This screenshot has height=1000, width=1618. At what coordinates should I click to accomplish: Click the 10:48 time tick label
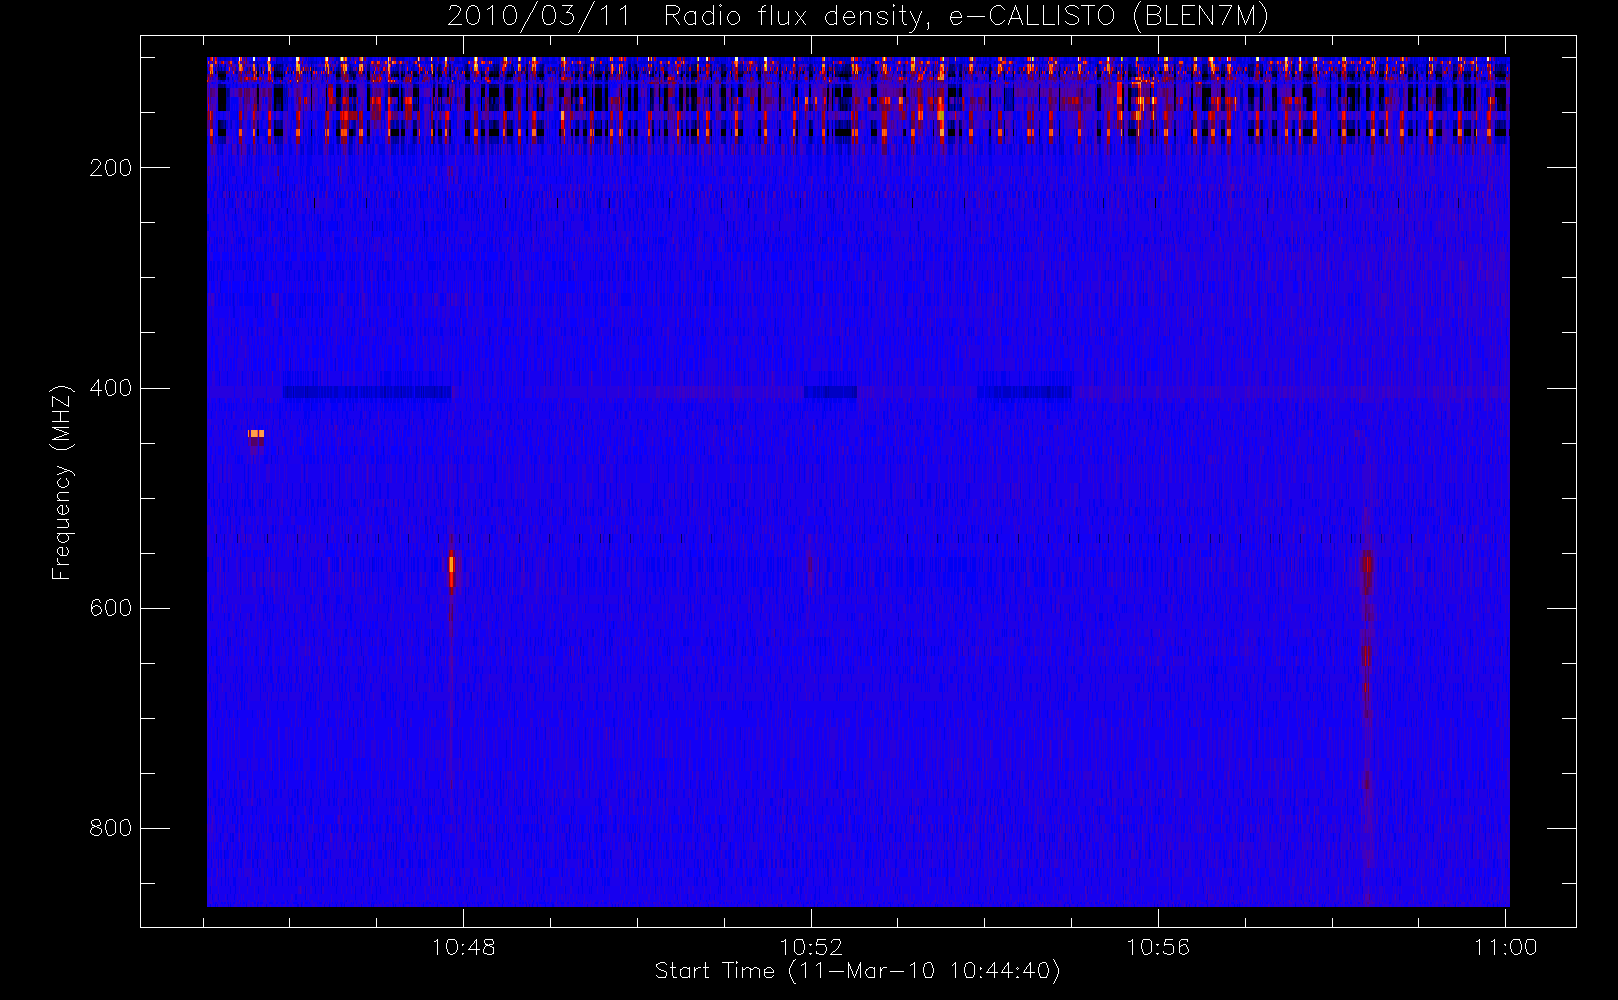click(x=463, y=947)
